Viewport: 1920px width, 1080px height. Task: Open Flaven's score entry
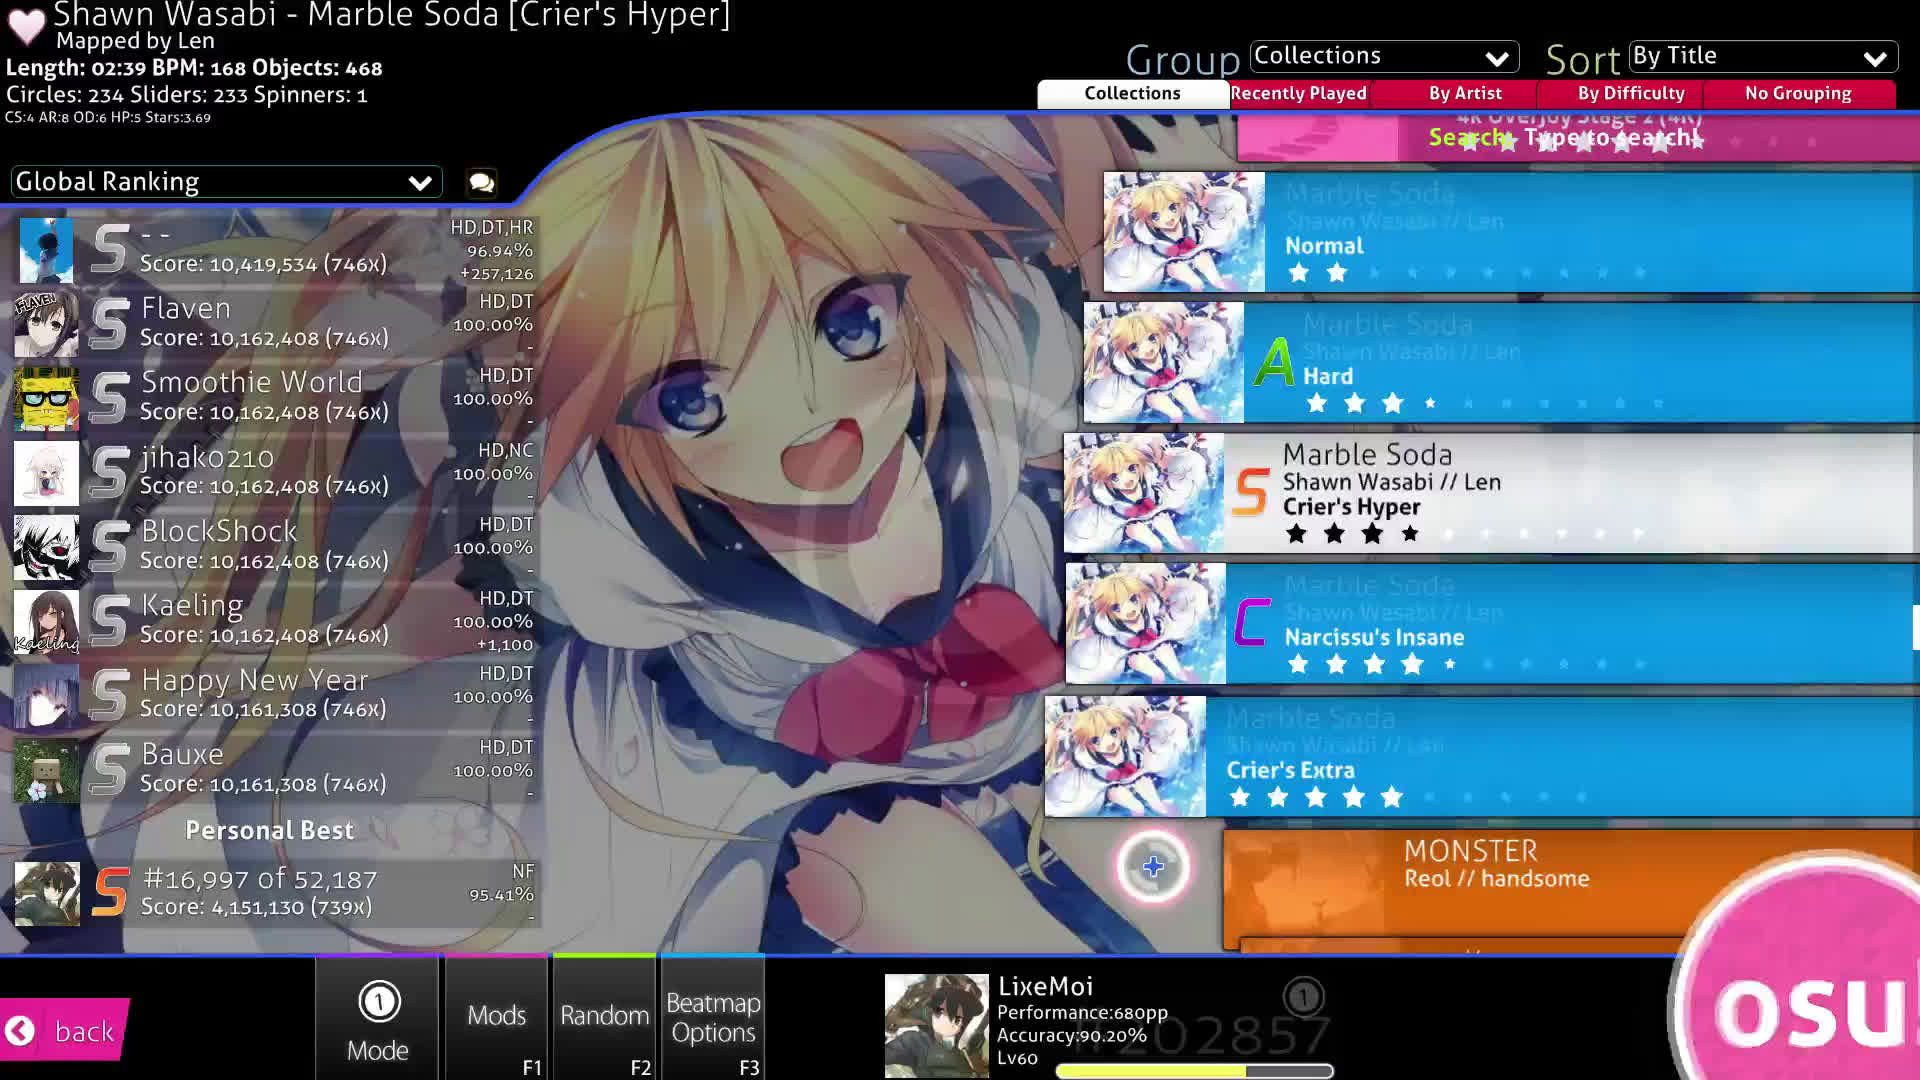click(275, 323)
